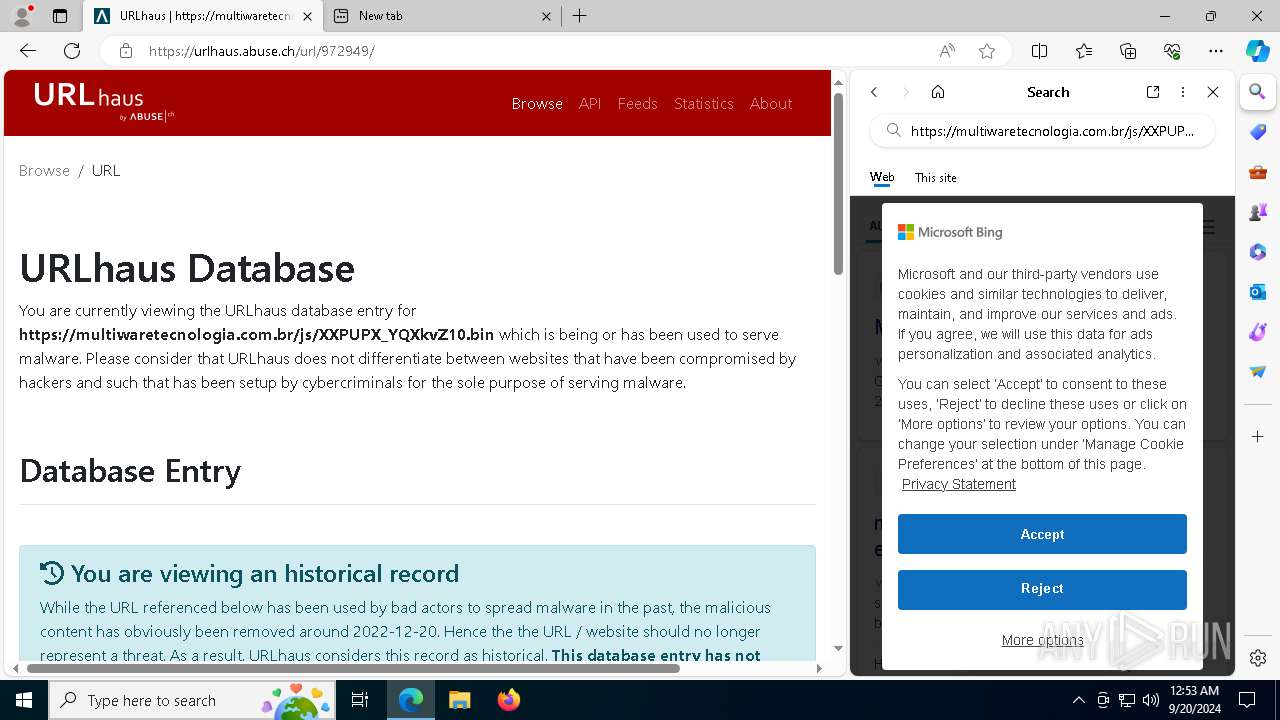Screen dimensions: 1280x720
Task: Open the Designer sidebar icon
Action: pos(1258,332)
